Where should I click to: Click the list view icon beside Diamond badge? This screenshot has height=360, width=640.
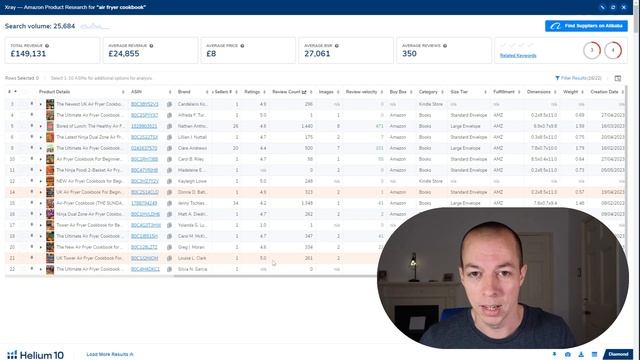pyautogui.click(x=594, y=354)
